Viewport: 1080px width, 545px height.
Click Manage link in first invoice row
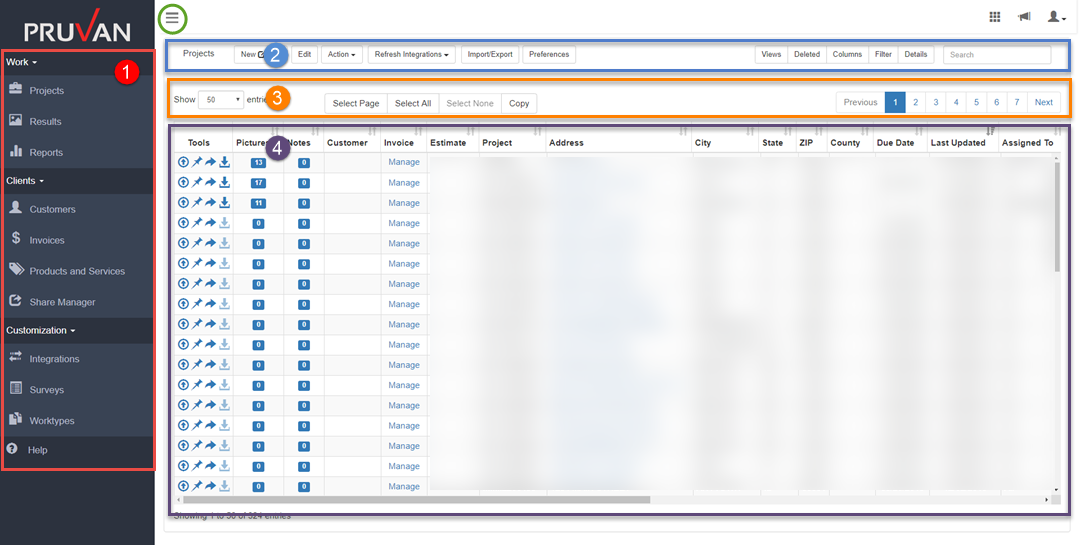click(x=404, y=162)
